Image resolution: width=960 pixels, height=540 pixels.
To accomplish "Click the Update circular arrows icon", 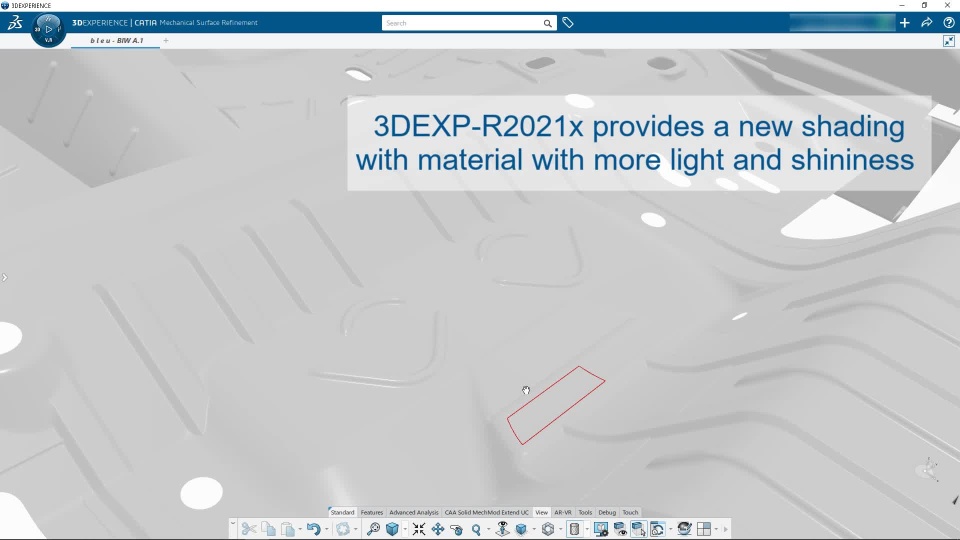I will (x=342, y=529).
